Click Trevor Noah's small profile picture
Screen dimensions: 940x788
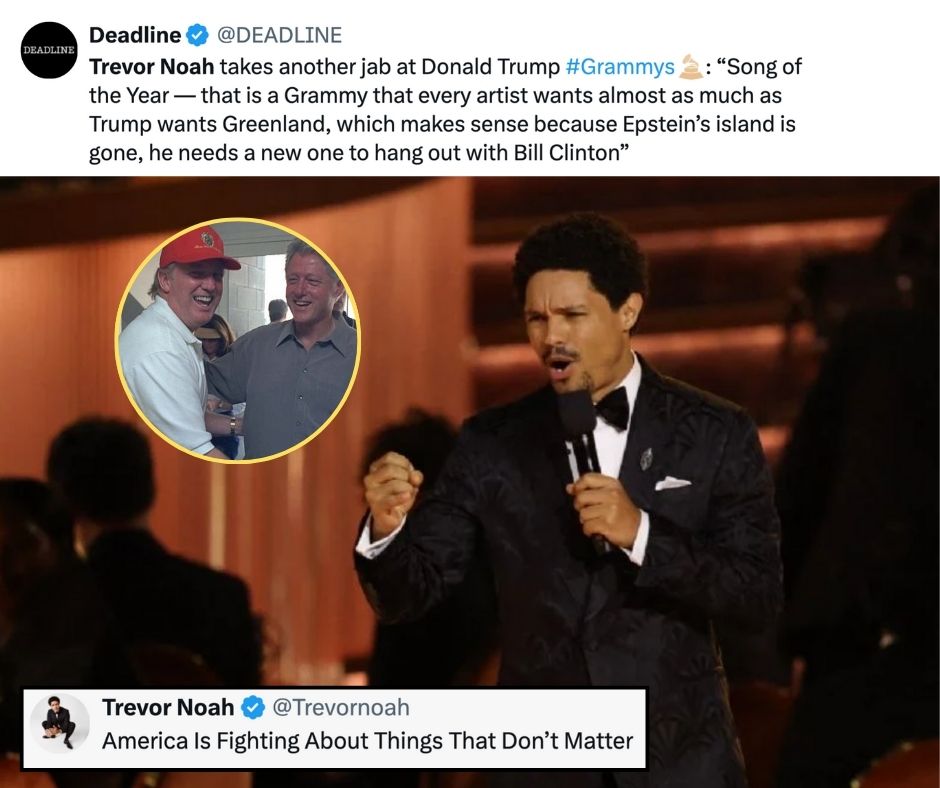59,723
